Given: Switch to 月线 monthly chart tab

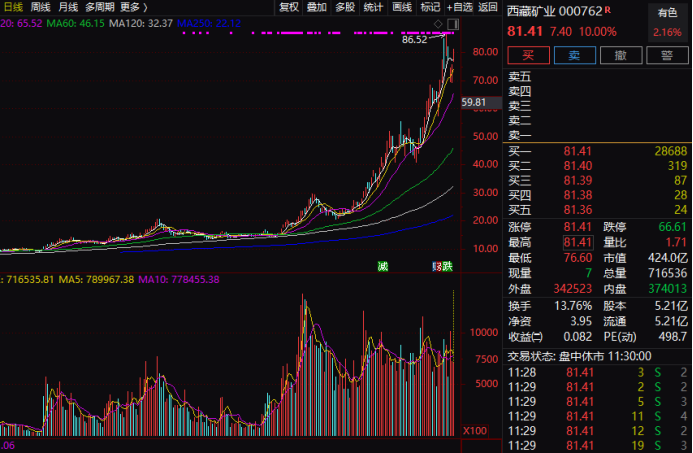Looking at the screenshot, I should [69, 7].
